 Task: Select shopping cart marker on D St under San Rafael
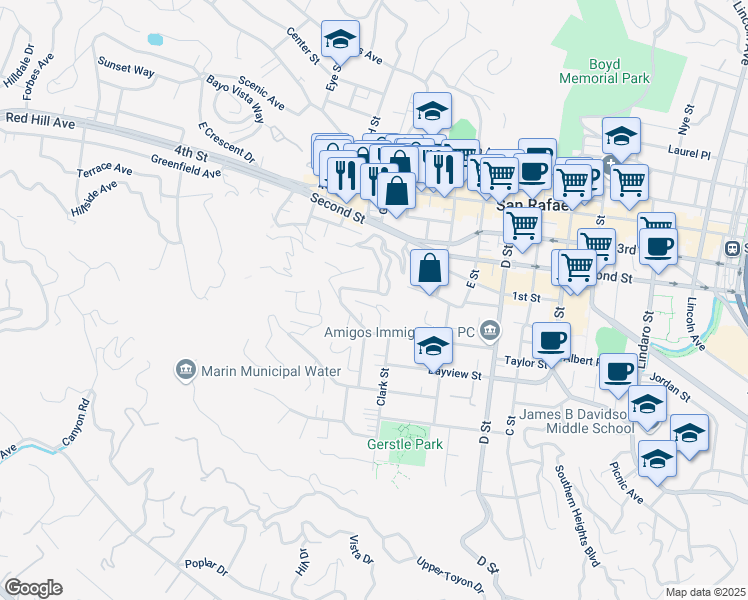click(522, 226)
